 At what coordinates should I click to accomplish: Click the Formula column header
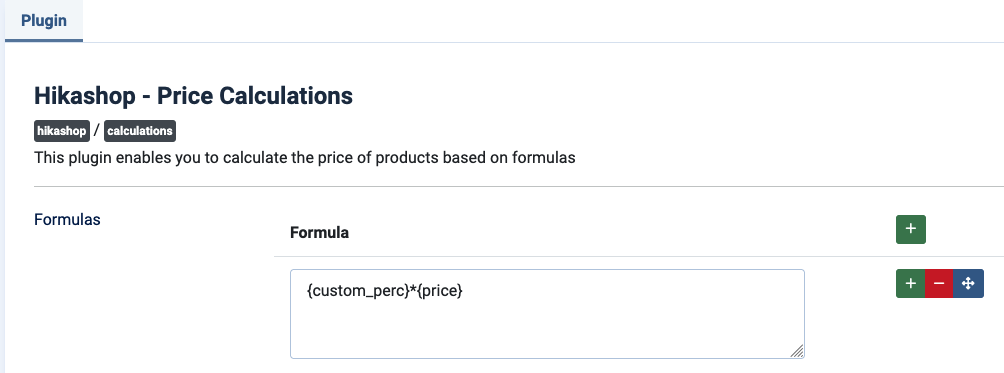pos(320,232)
